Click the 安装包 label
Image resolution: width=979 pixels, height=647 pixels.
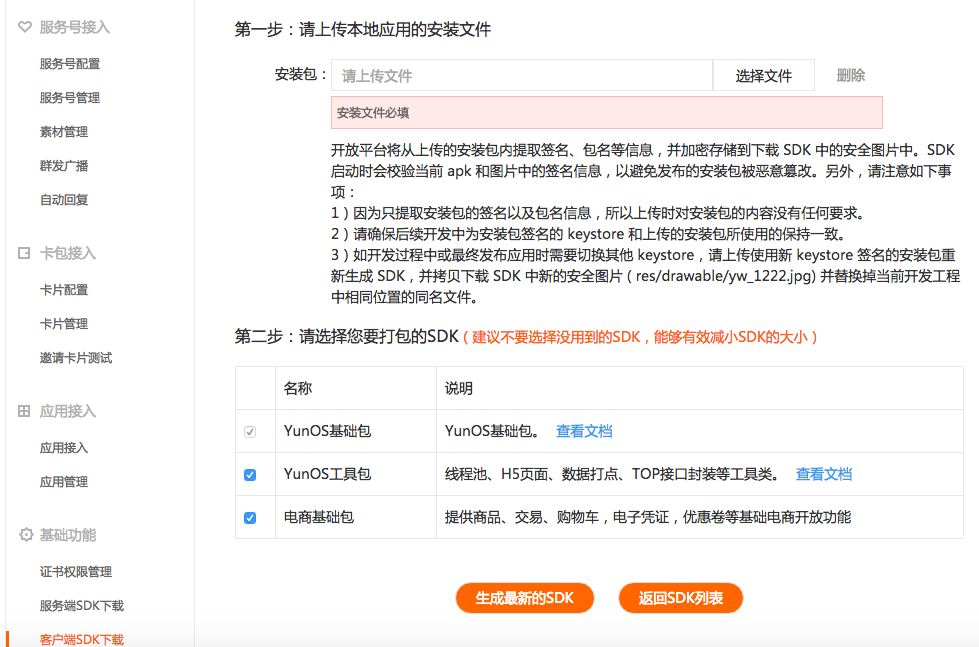tap(302, 75)
